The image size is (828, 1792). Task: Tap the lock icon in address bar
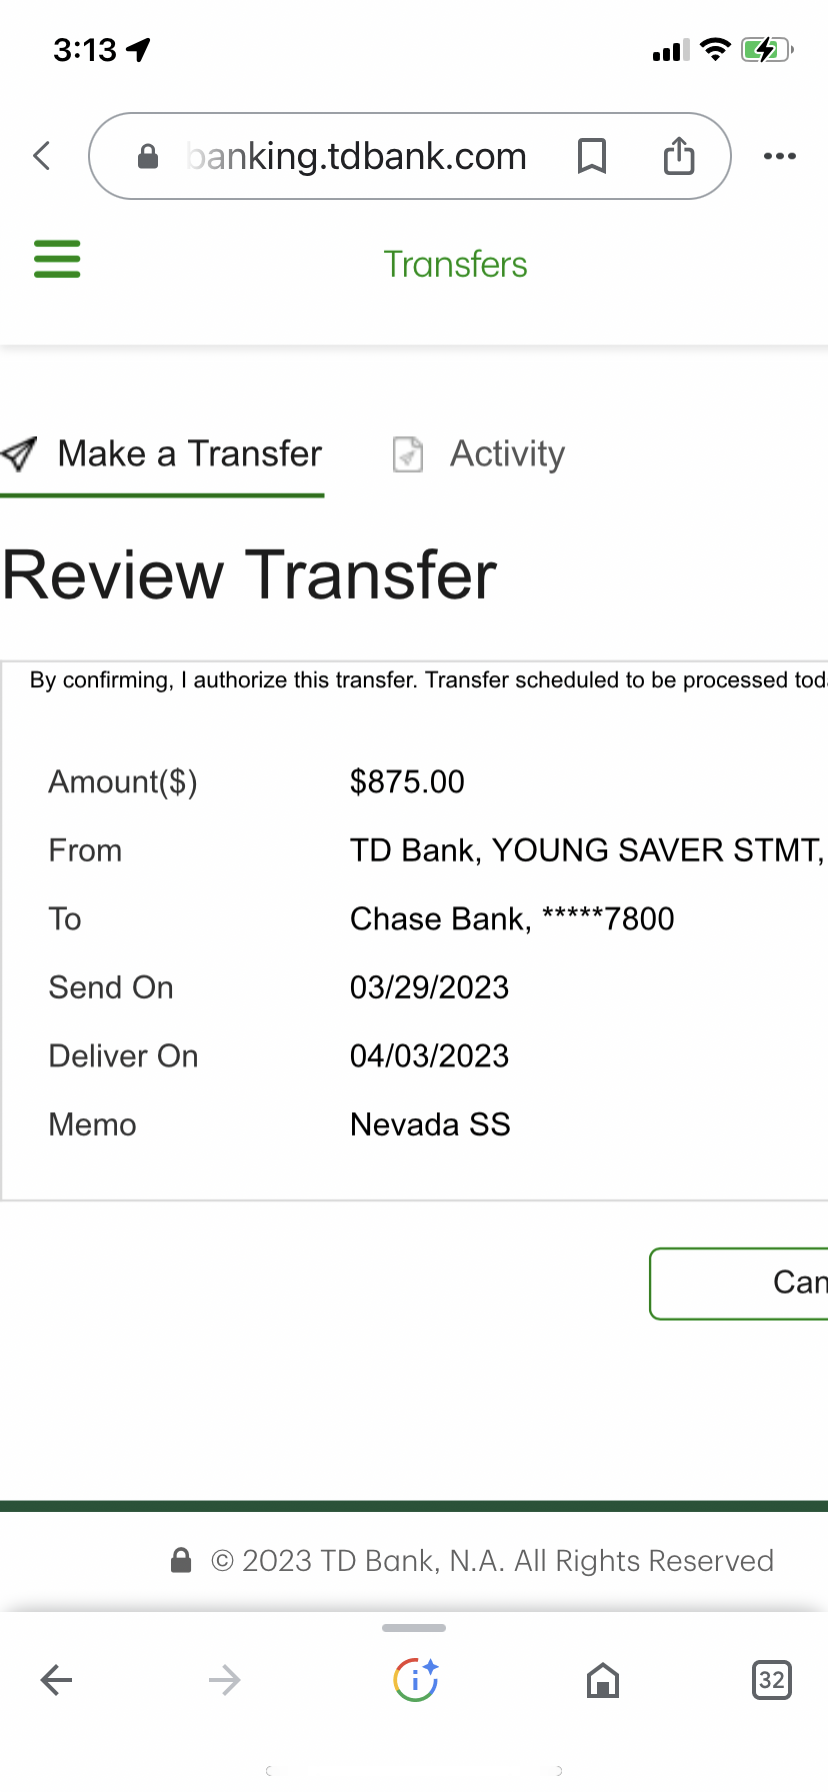[x=148, y=157]
